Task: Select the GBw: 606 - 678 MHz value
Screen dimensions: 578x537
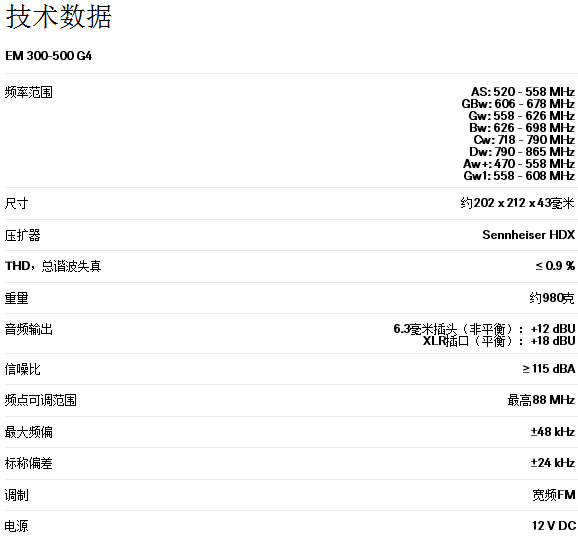Action: [518, 104]
